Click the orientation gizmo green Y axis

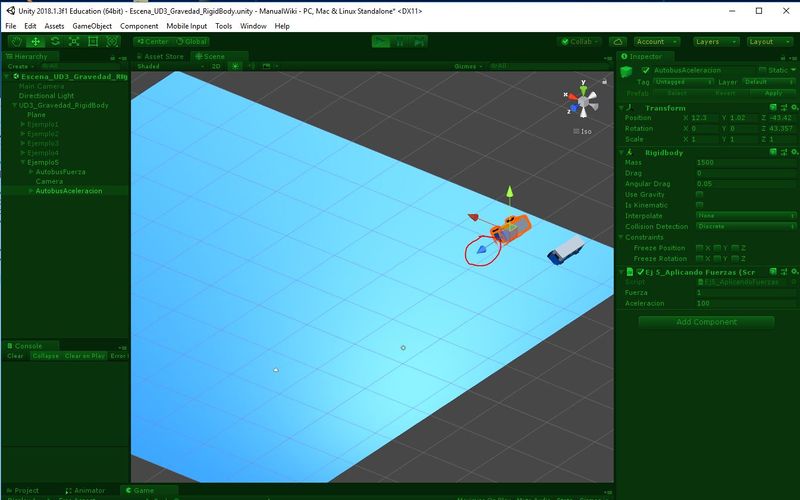point(583,90)
